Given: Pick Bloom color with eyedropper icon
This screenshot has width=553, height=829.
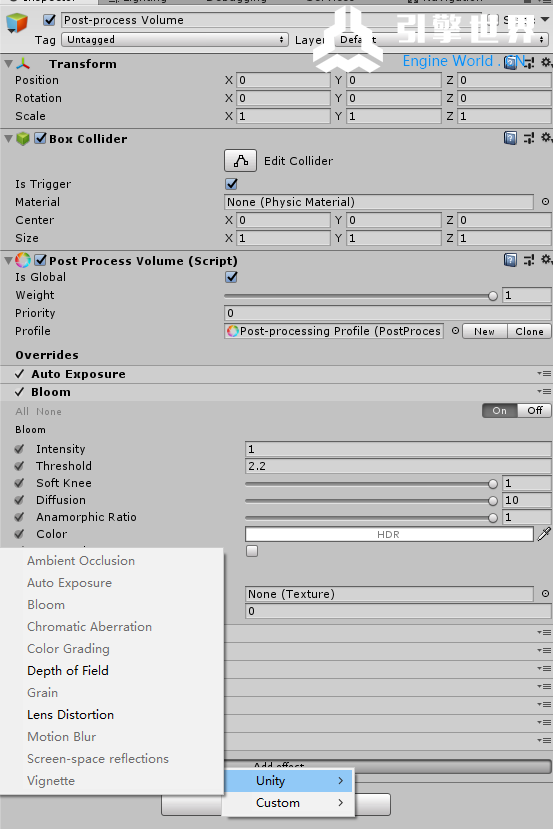Looking at the screenshot, I should click(x=544, y=534).
